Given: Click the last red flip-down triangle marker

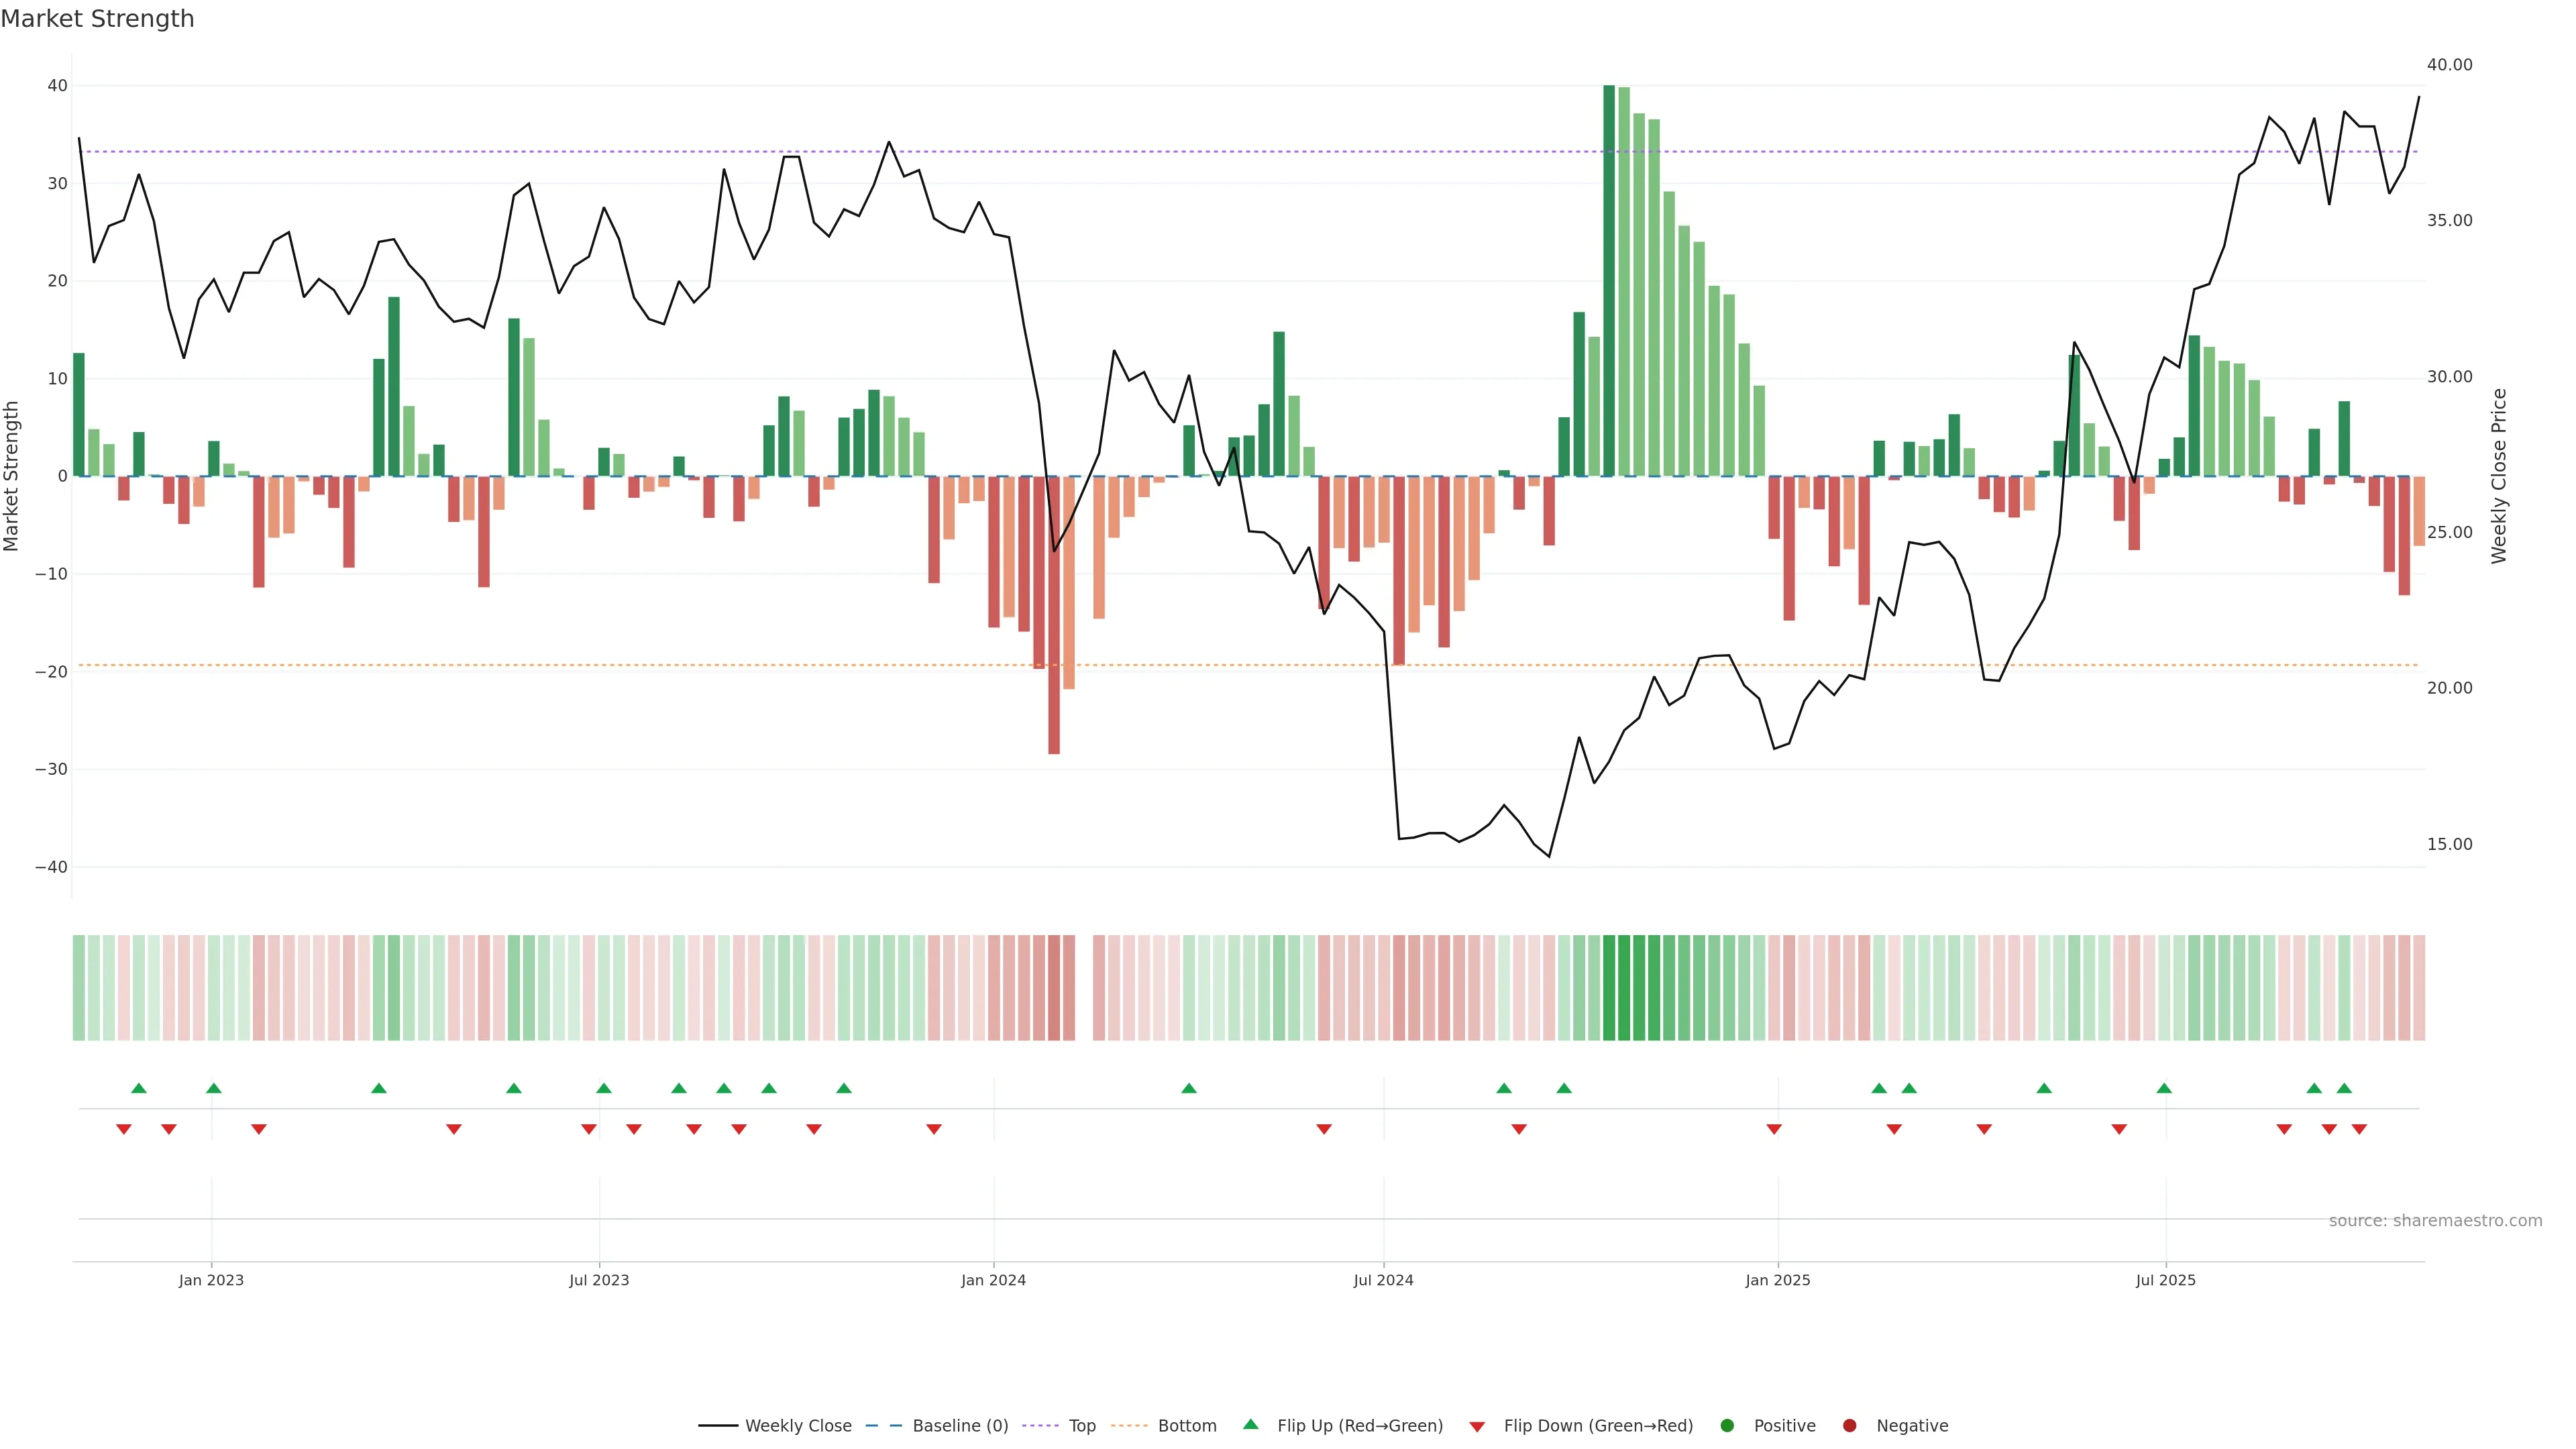Looking at the screenshot, I should (x=2359, y=1129).
